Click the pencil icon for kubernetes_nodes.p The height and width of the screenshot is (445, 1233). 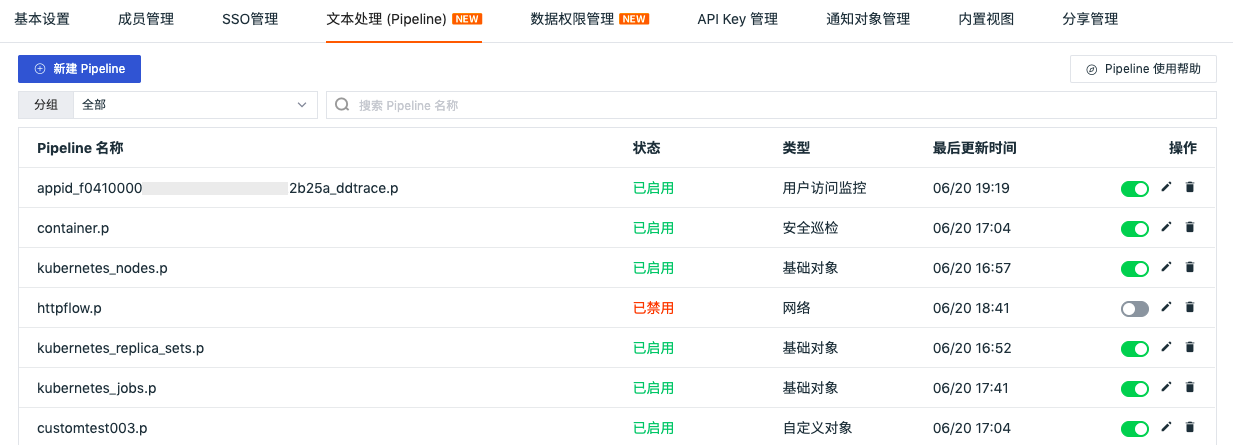[x=1166, y=267]
